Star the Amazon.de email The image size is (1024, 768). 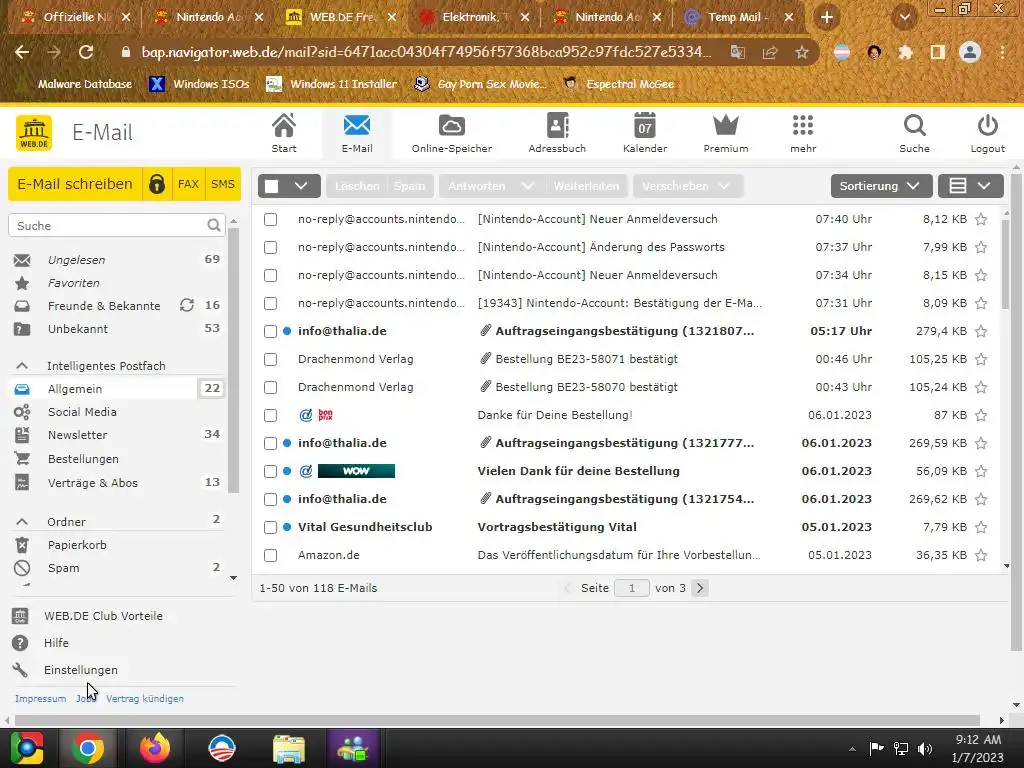pyautogui.click(x=981, y=555)
